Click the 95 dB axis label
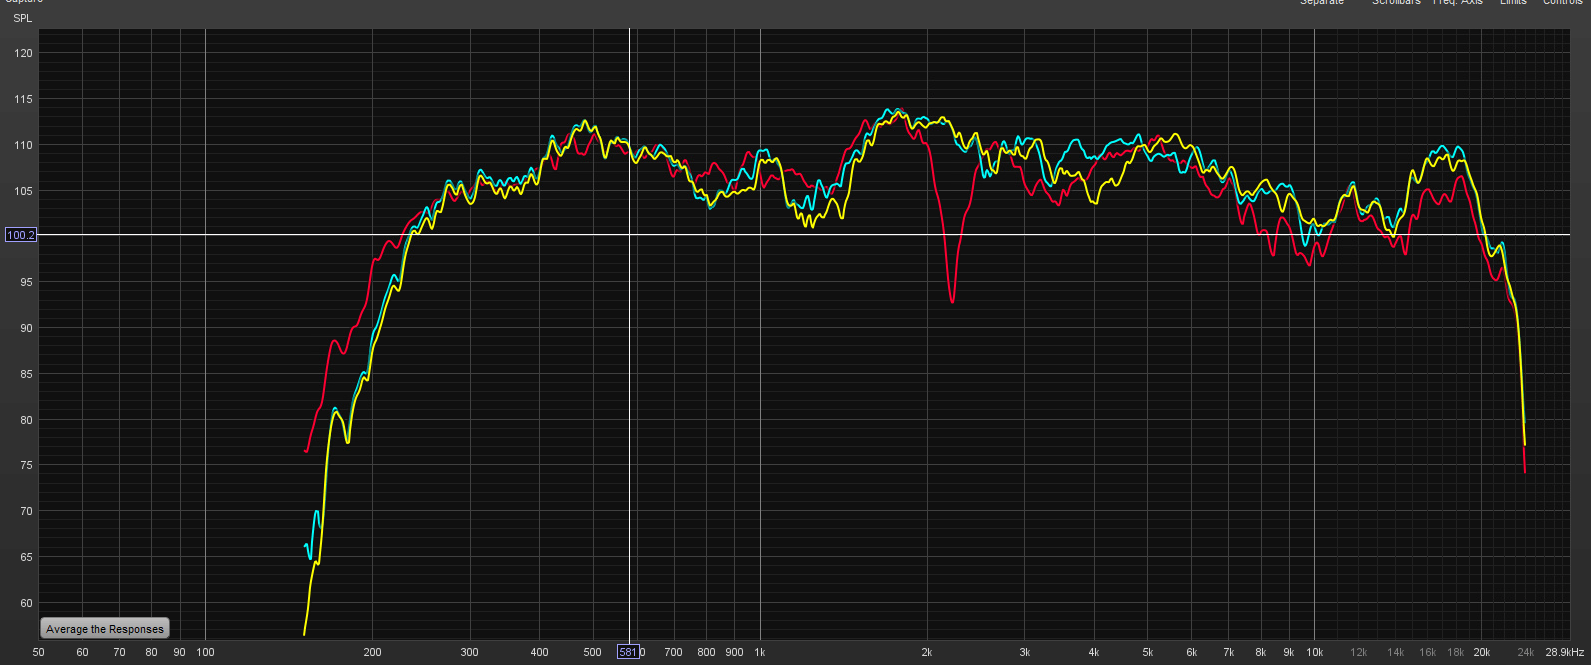Screen dimensions: 1591x665 [26, 282]
